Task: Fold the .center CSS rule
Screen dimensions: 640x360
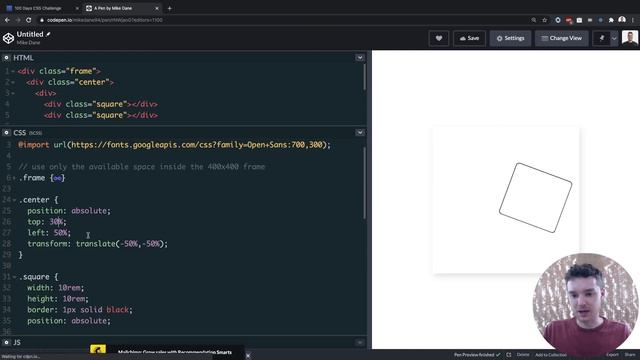Action: point(14,200)
